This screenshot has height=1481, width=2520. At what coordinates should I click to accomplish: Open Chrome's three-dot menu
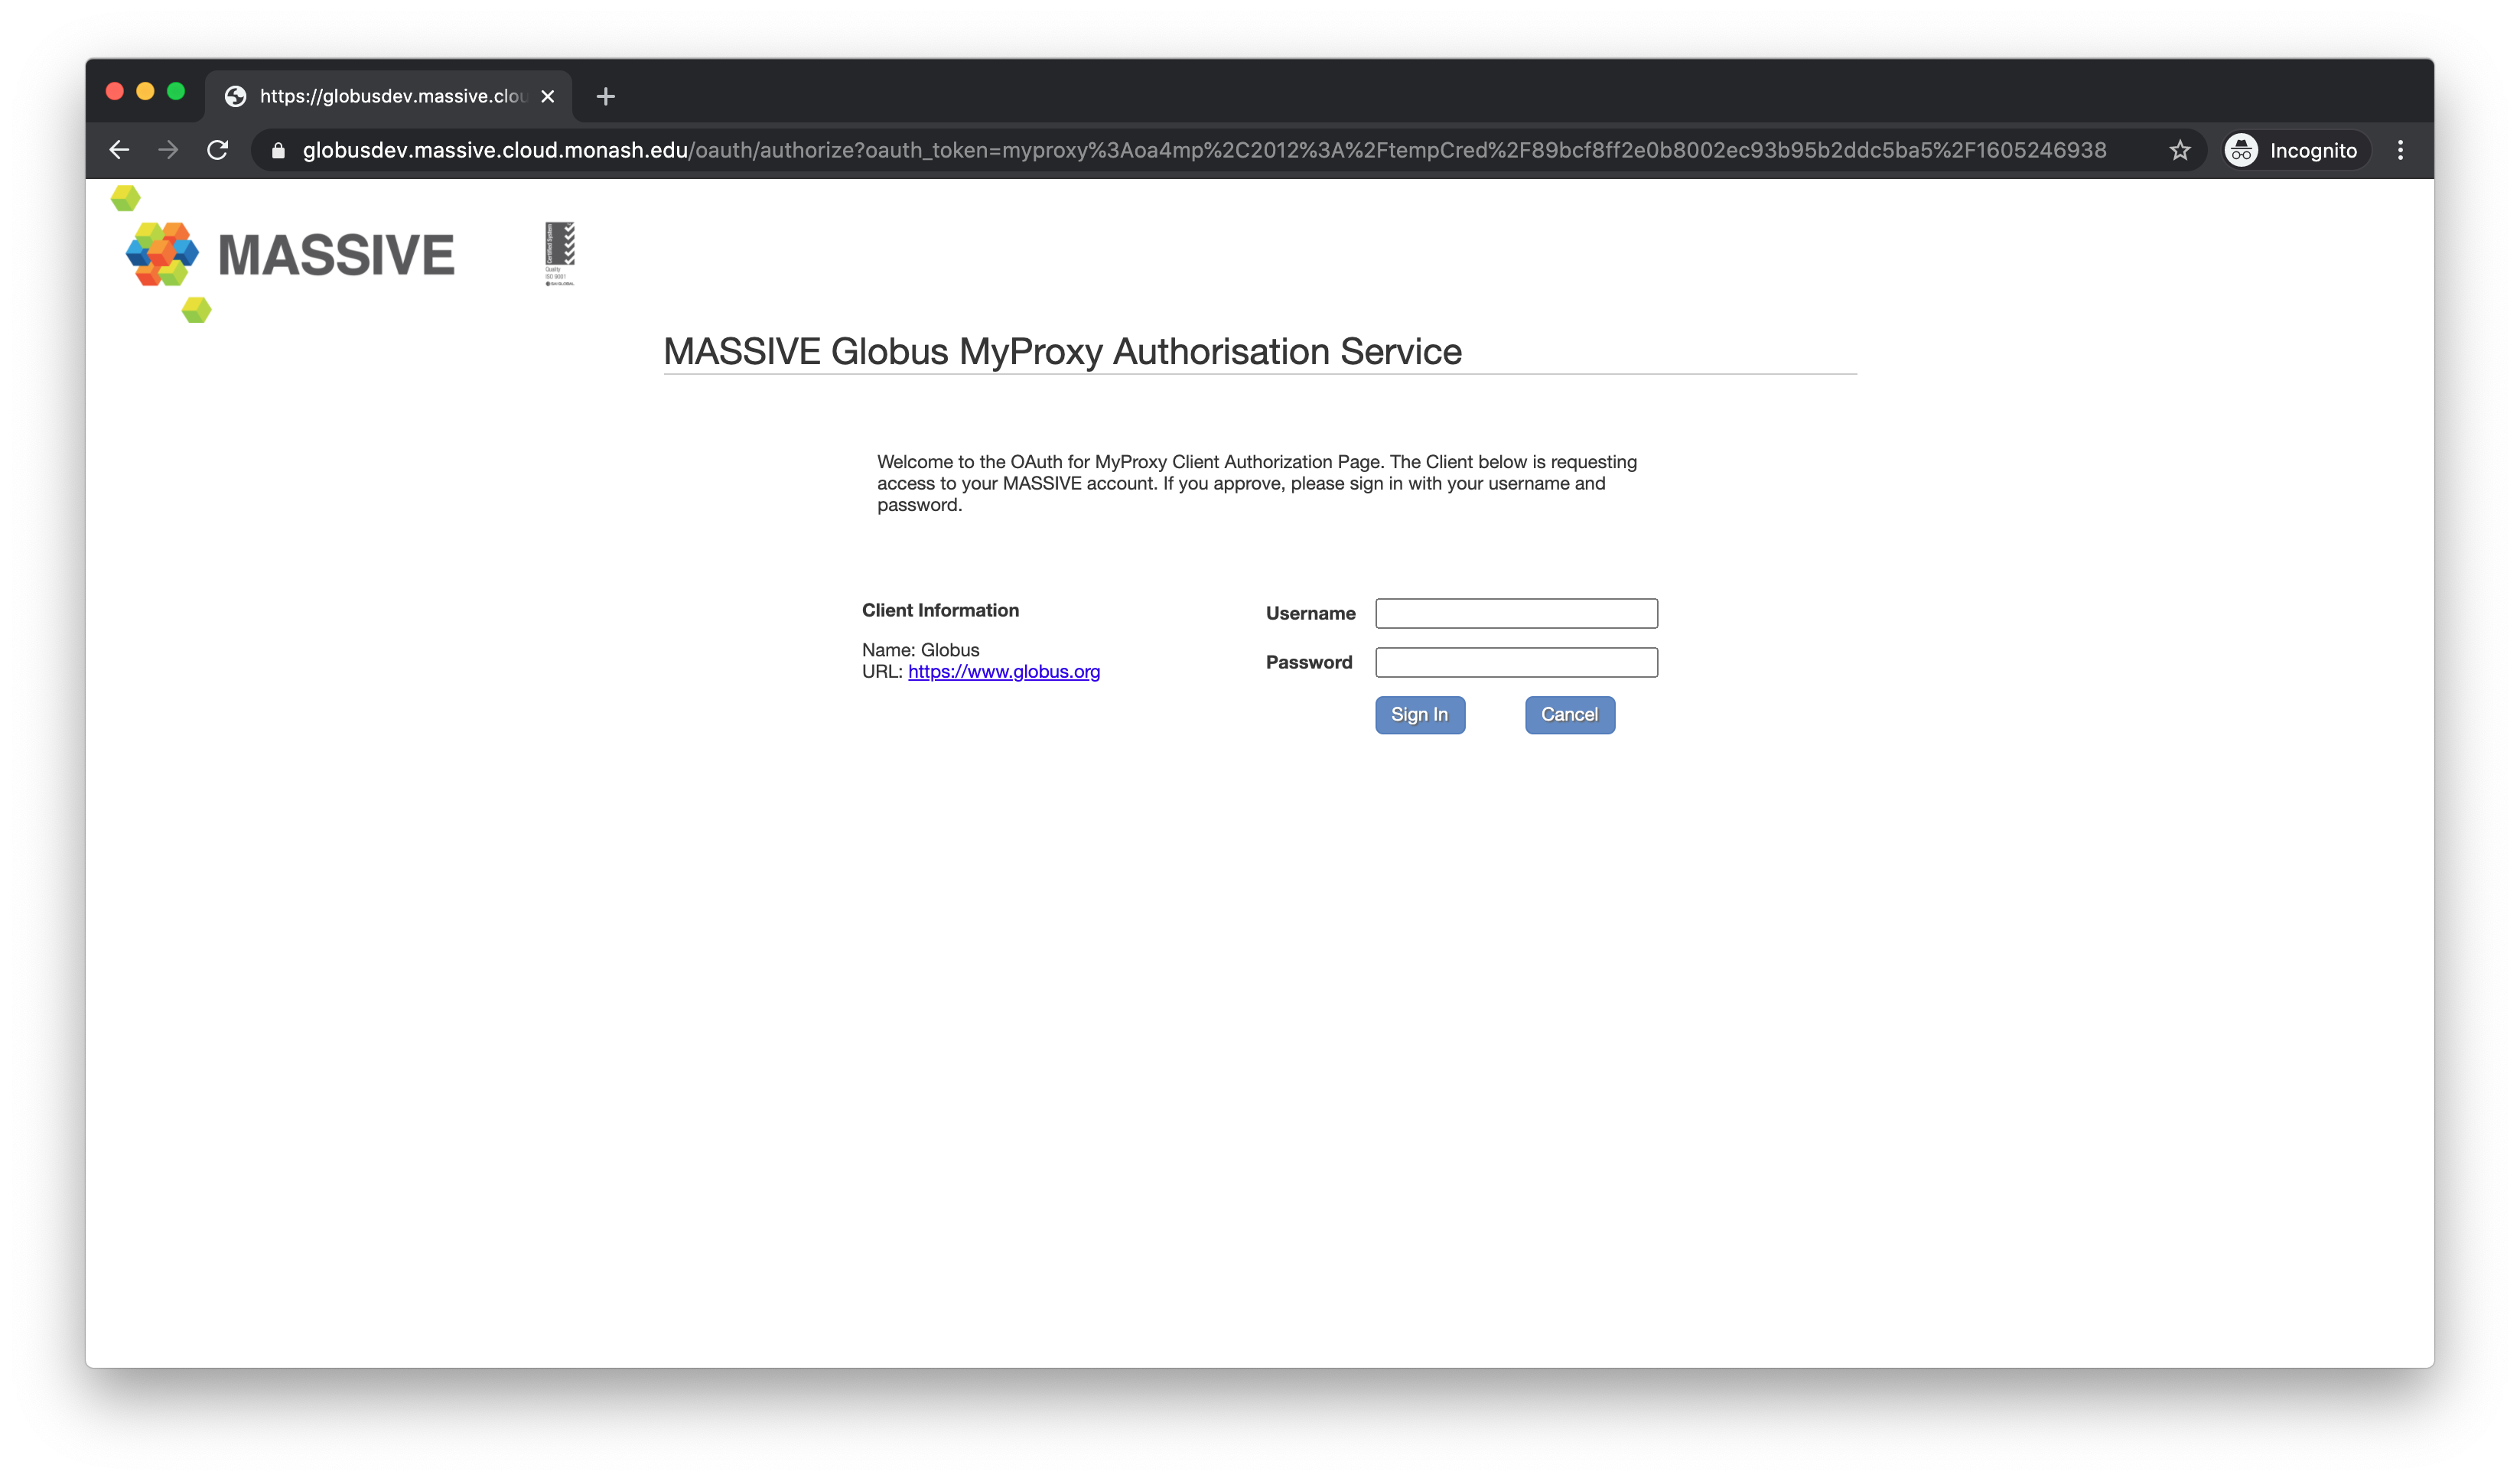pos(2400,150)
